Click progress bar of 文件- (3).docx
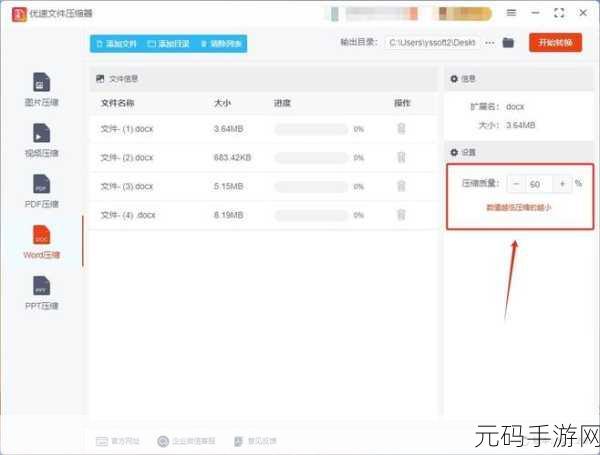600x455 pixels. pos(311,186)
